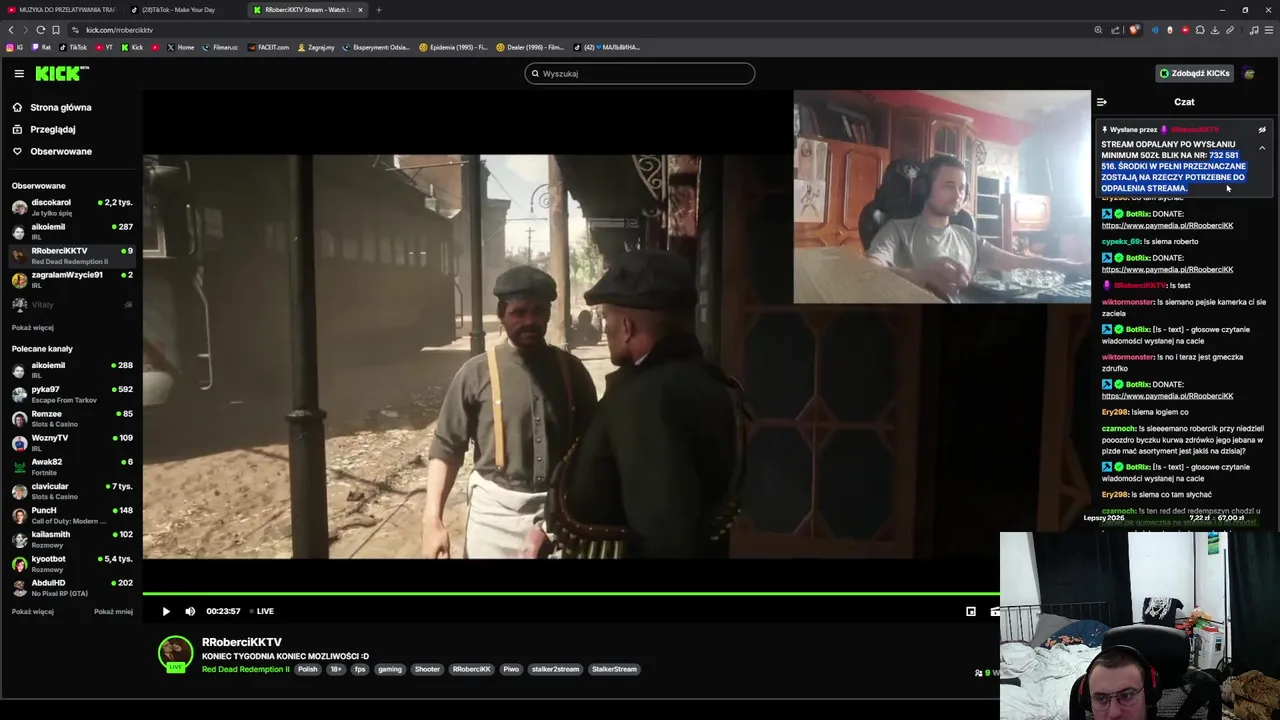Collapse recommended channels with Pokaż mniej
This screenshot has width=1280, height=720.
click(113, 611)
